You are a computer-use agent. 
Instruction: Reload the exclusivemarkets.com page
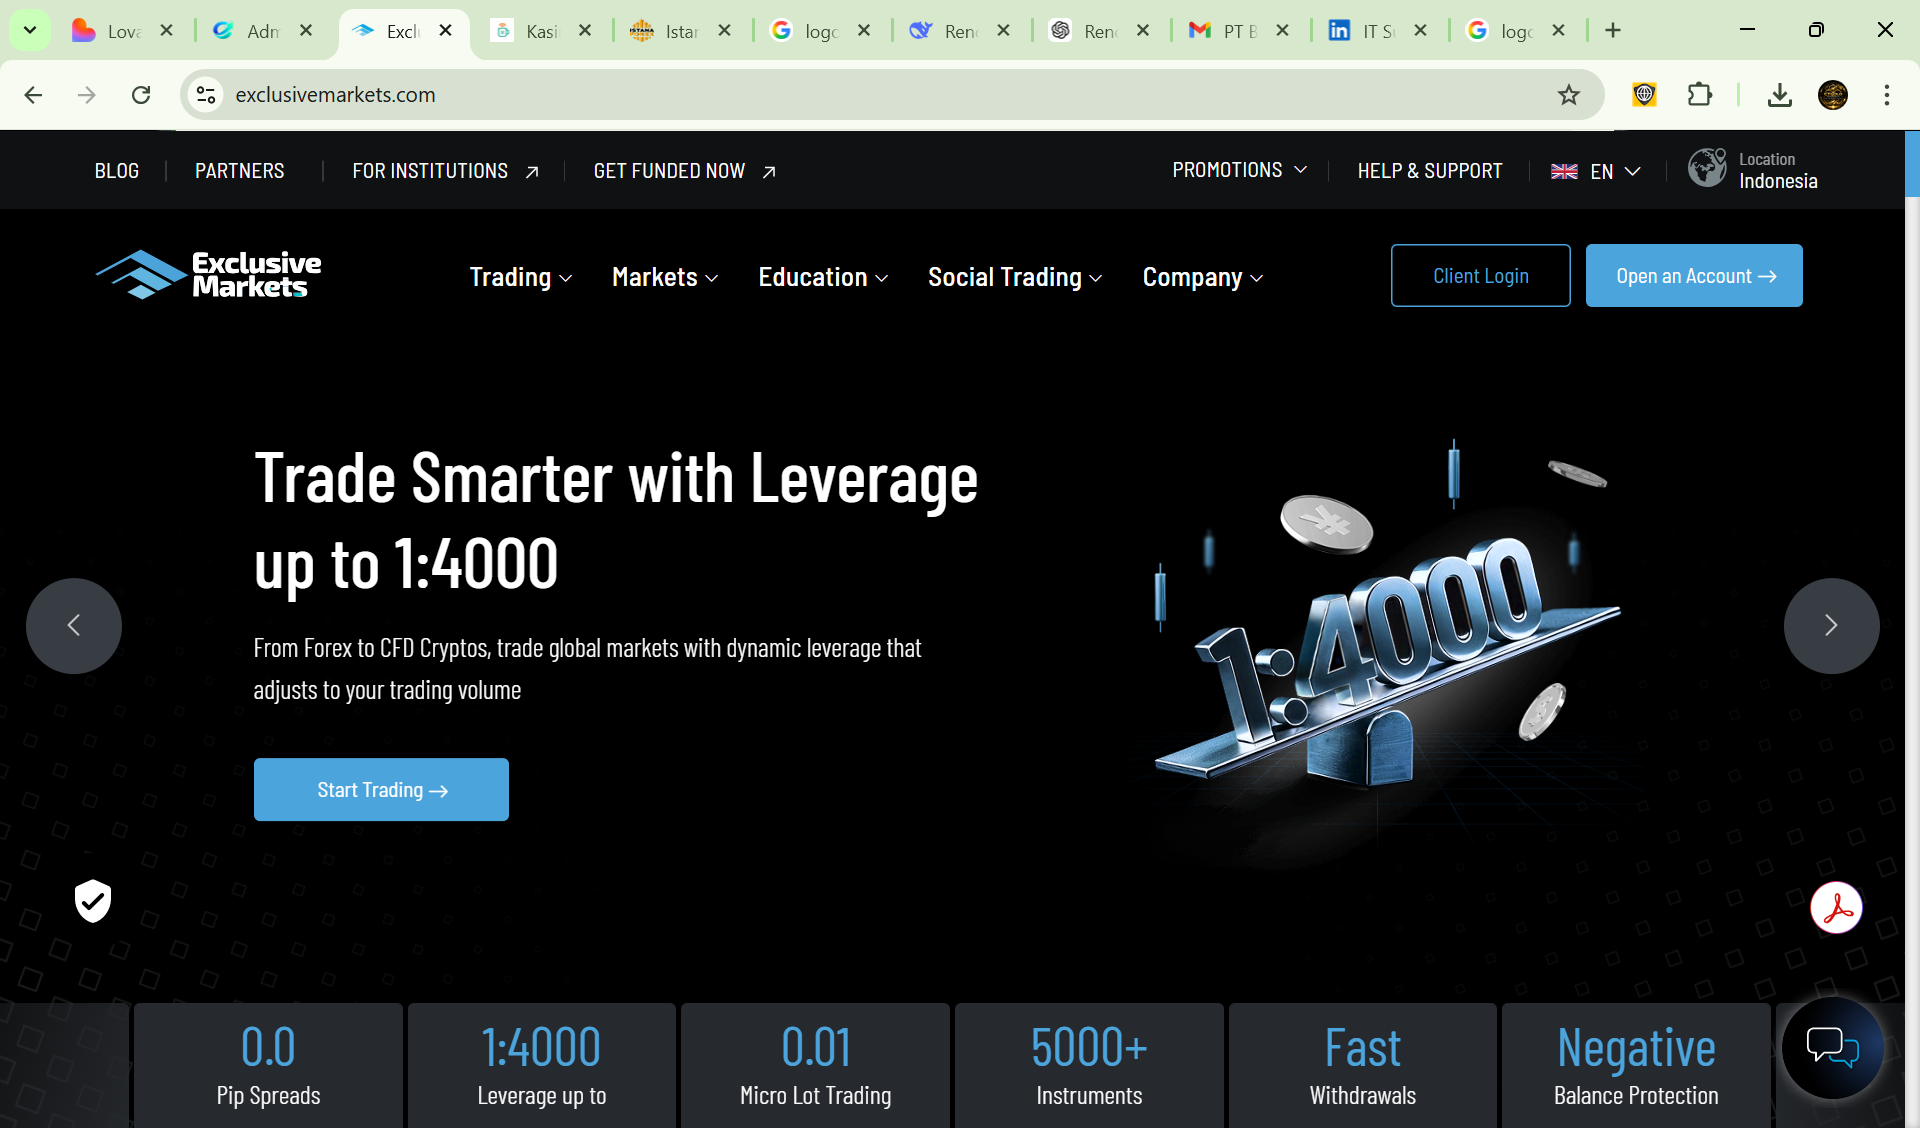[x=141, y=95]
